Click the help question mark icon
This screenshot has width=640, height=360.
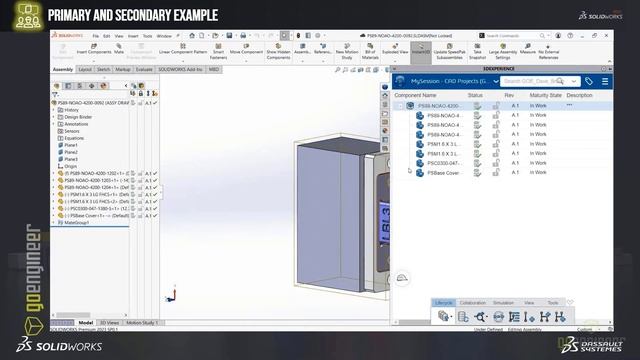[x=570, y=36]
